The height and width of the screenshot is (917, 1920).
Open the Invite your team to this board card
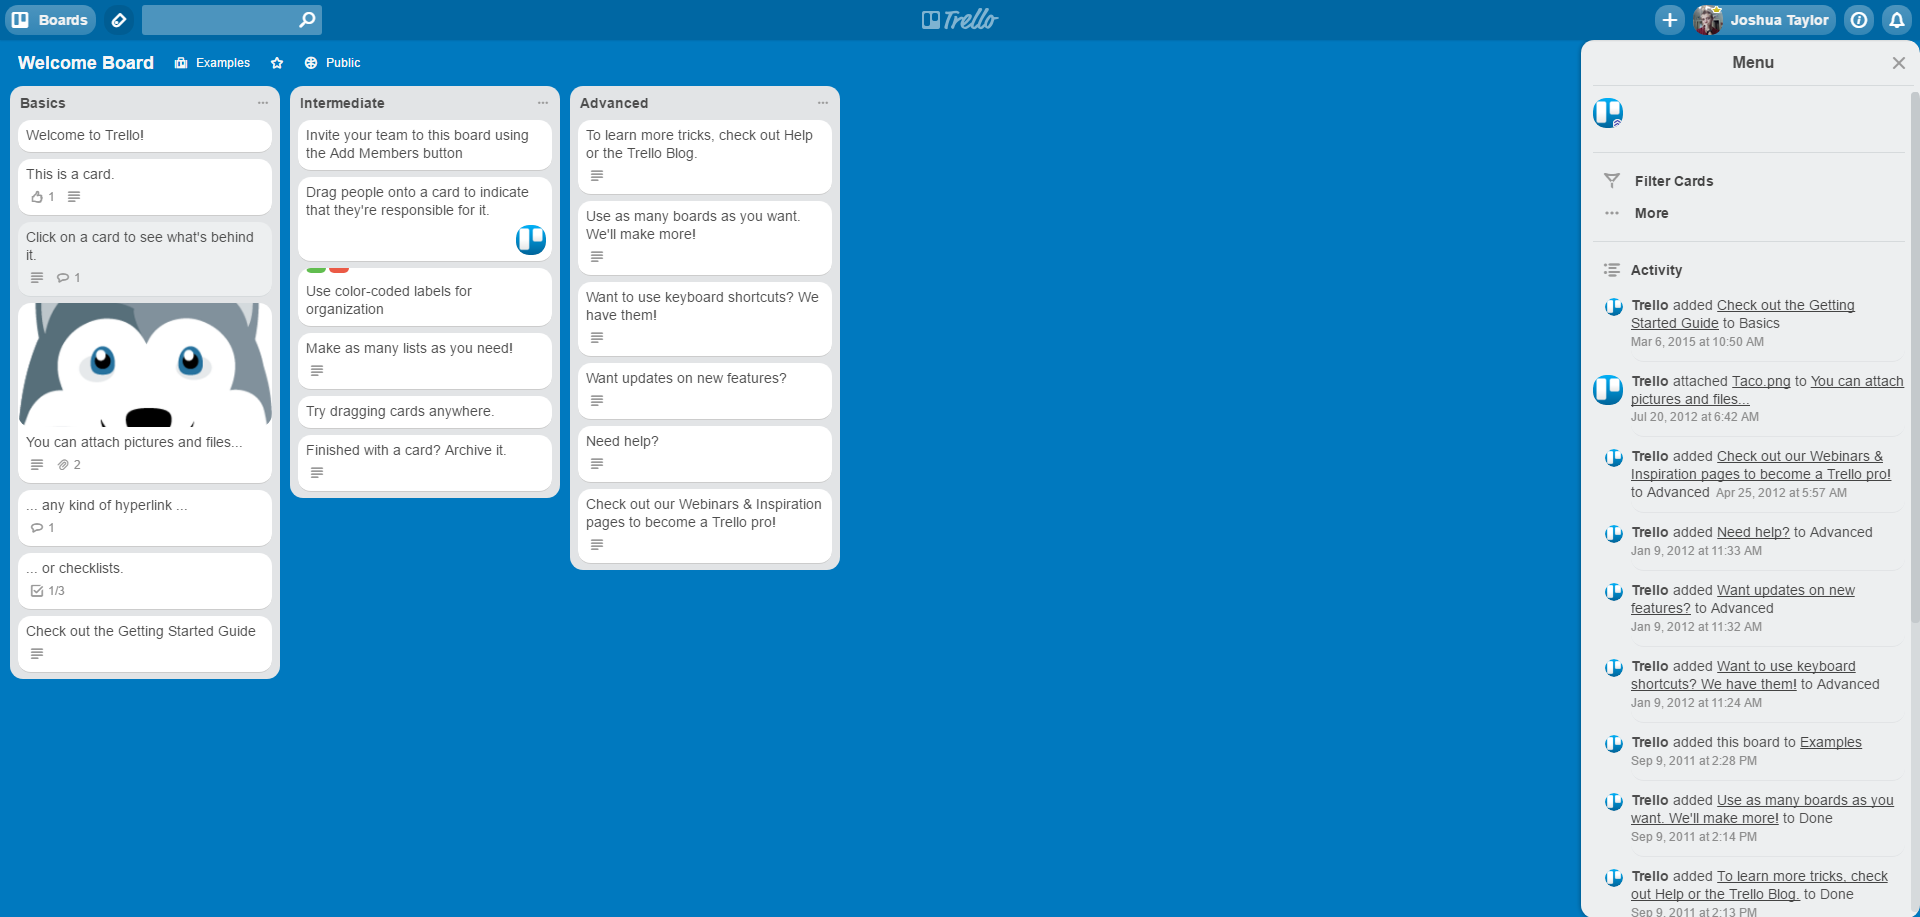425,145
